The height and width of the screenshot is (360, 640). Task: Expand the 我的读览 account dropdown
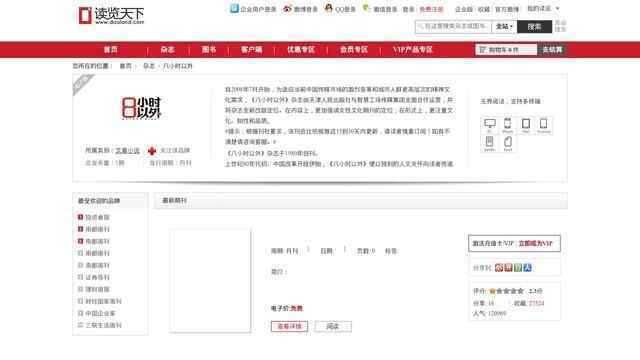tap(543, 8)
